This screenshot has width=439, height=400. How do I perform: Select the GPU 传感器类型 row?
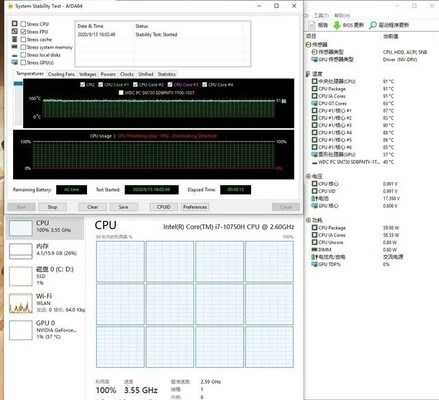tap(364, 60)
